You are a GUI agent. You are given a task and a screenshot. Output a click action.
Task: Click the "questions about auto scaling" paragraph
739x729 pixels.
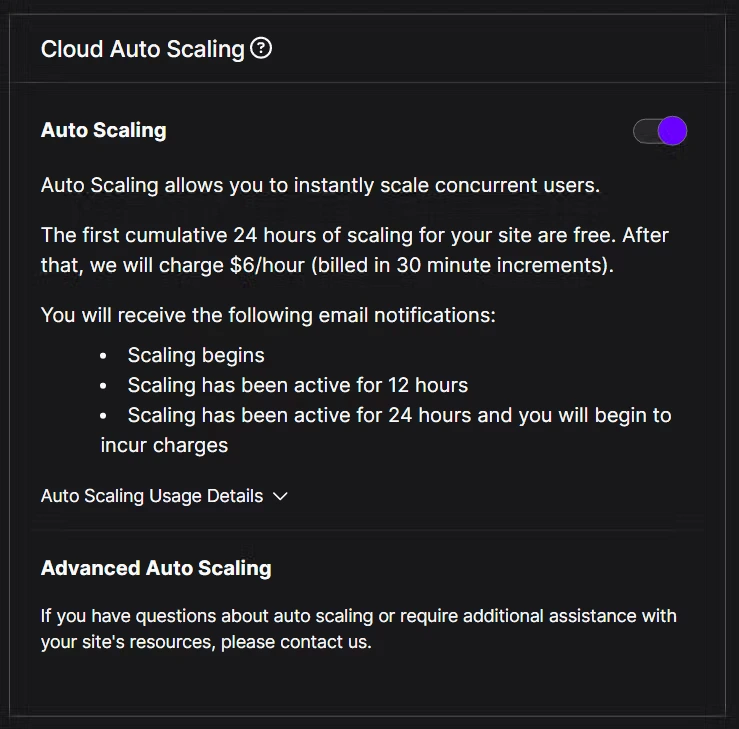(359, 629)
